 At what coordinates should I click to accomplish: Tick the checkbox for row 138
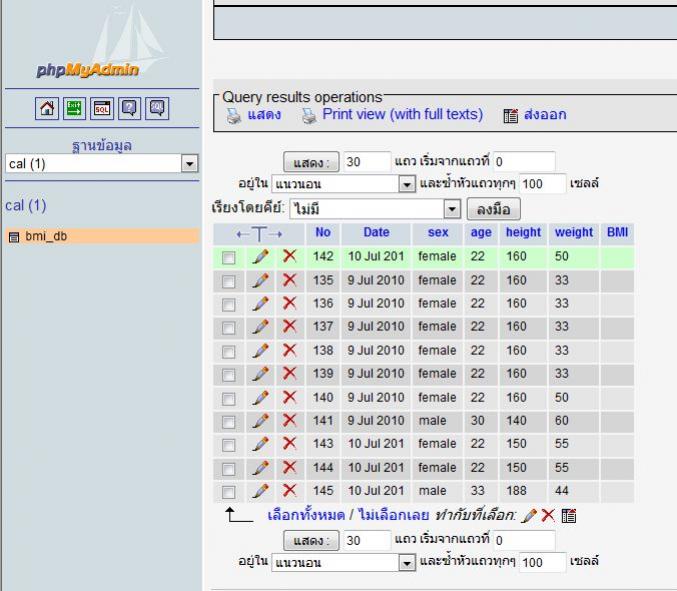coord(229,352)
